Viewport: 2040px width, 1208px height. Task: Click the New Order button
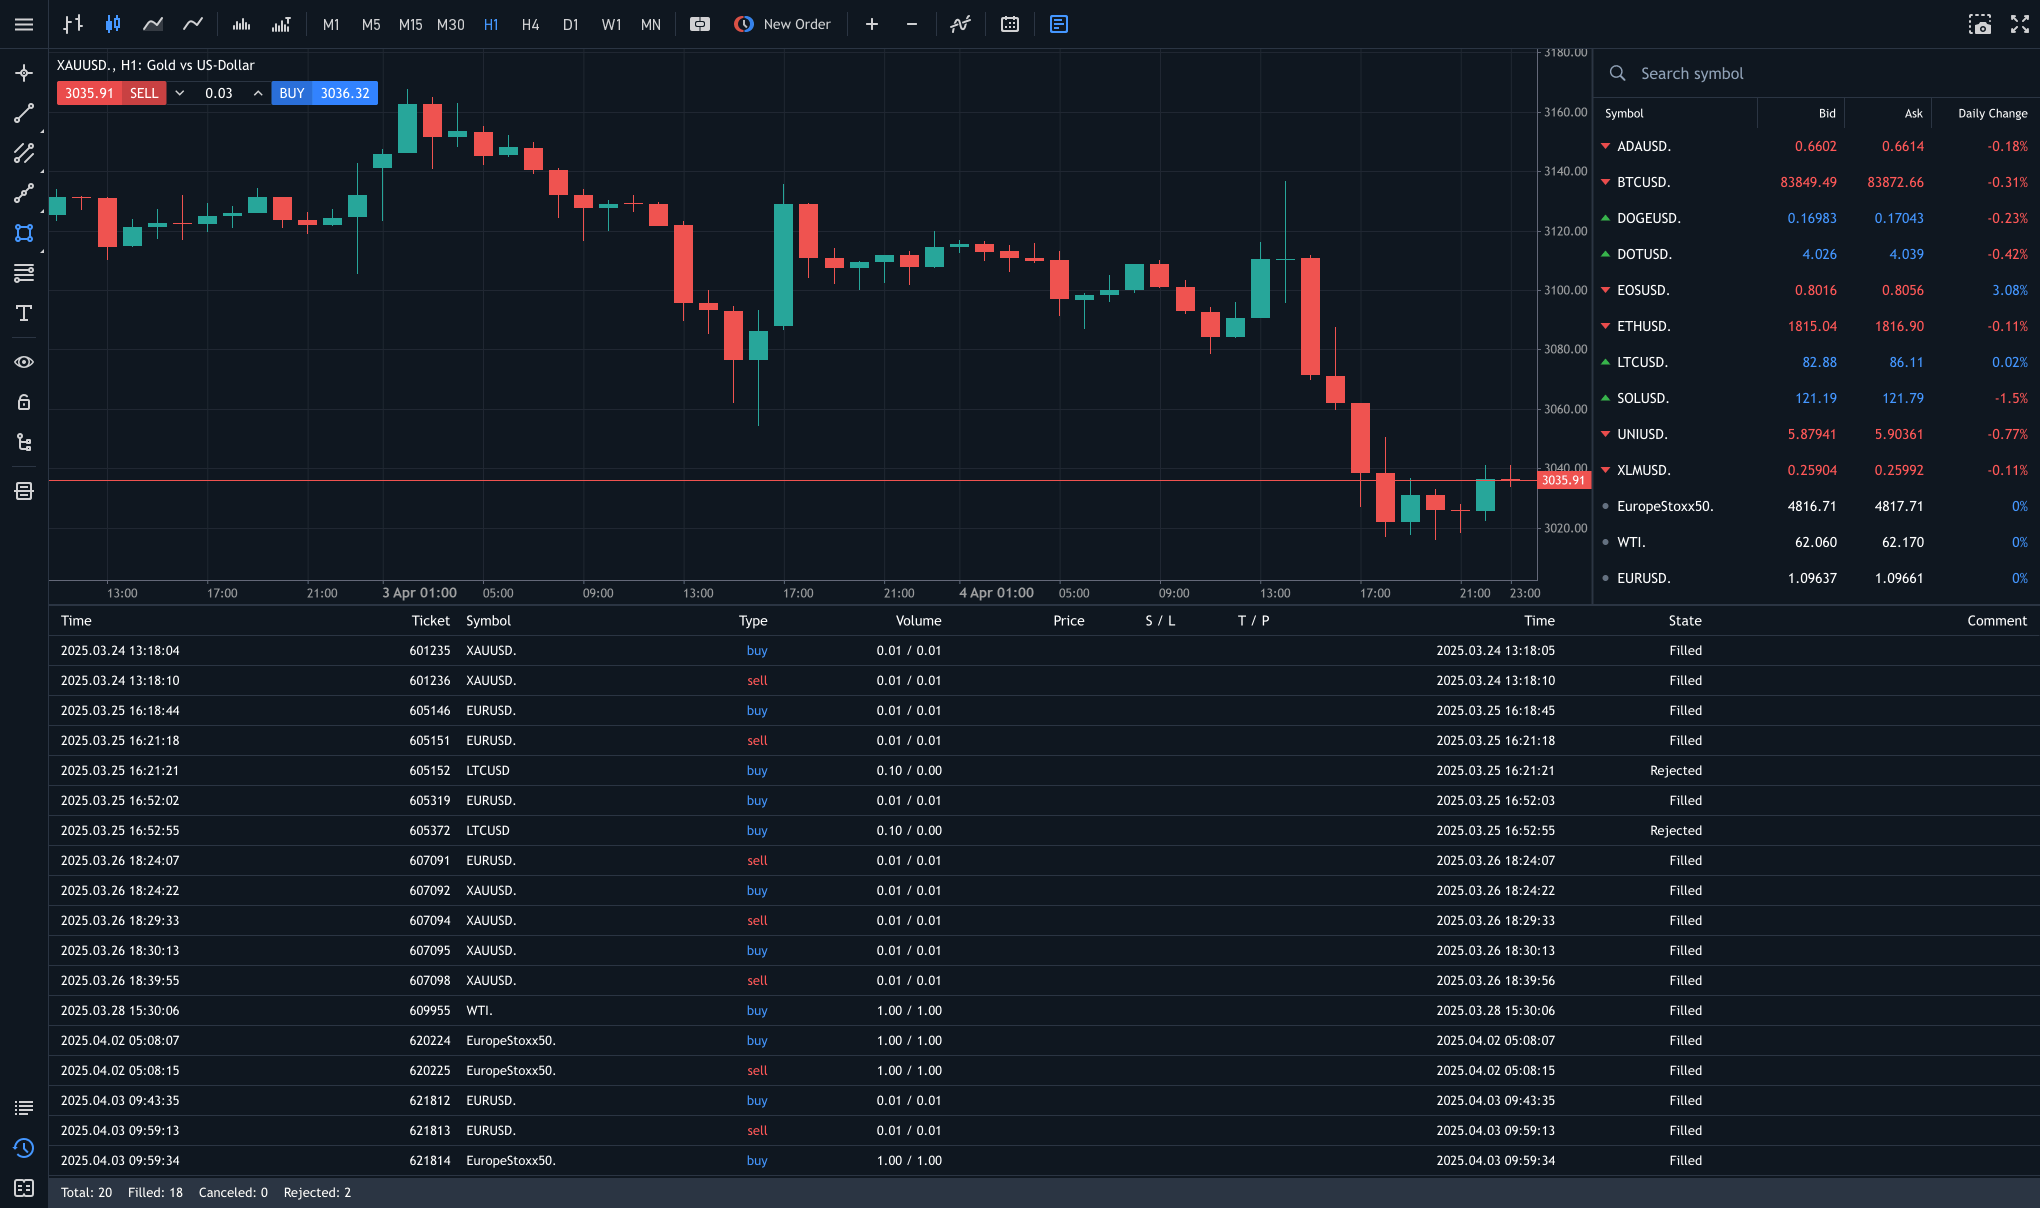pos(783,24)
